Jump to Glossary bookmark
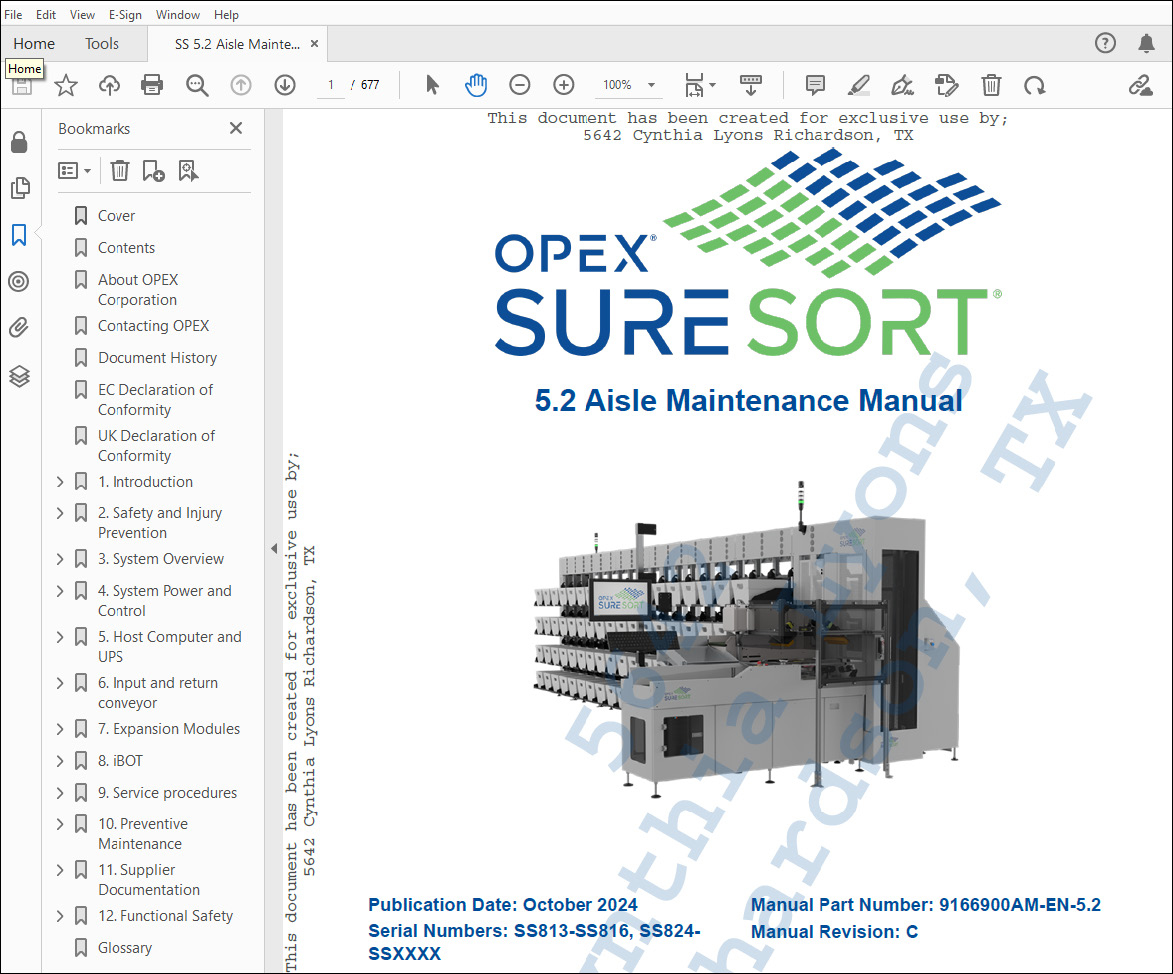The height and width of the screenshot is (974, 1173). [x=125, y=948]
